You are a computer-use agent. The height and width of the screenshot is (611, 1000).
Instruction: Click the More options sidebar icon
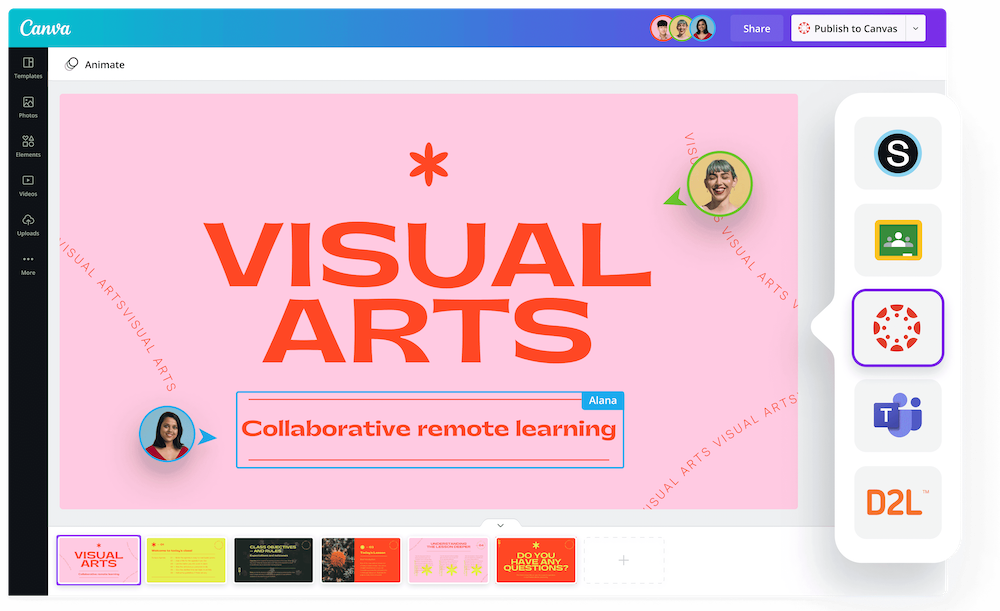point(28,264)
